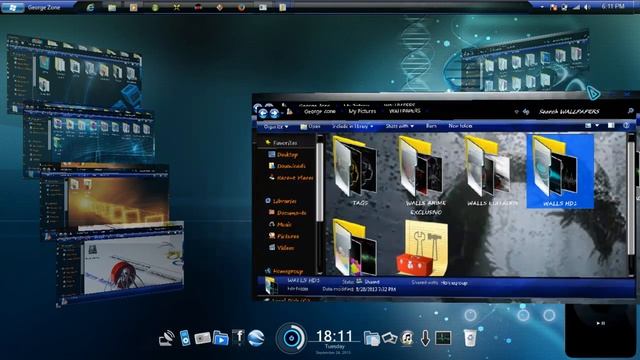
Task: Click play/pause on the media widget
Action: 601,323
